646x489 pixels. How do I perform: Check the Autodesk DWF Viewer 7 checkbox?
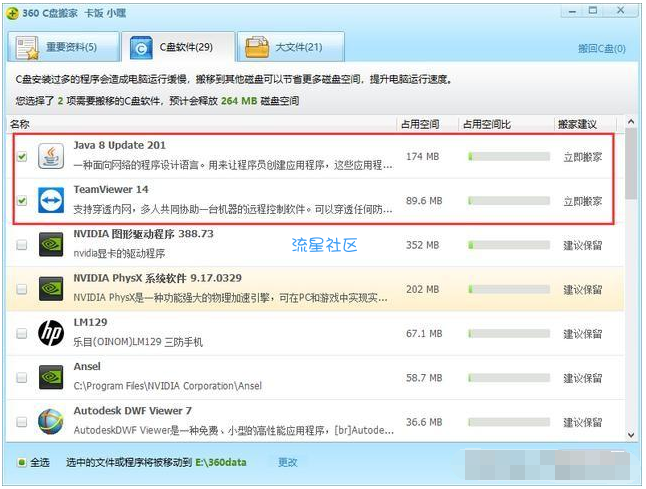click(22, 422)
